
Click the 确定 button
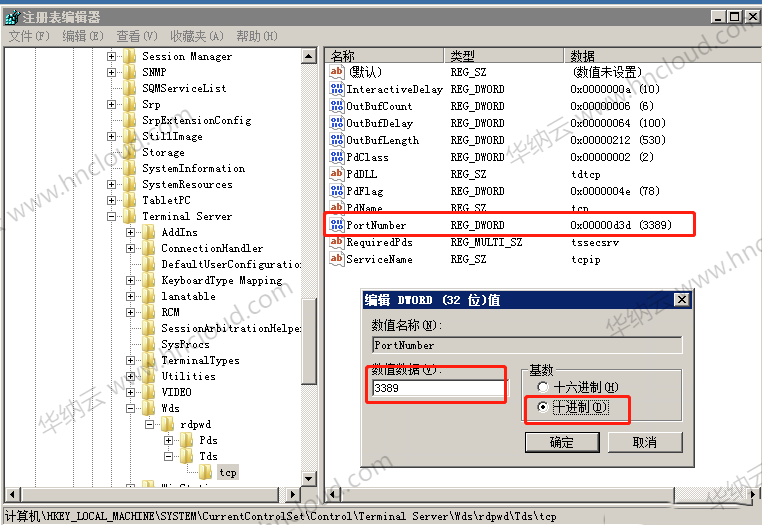click(x=562, y=442)
